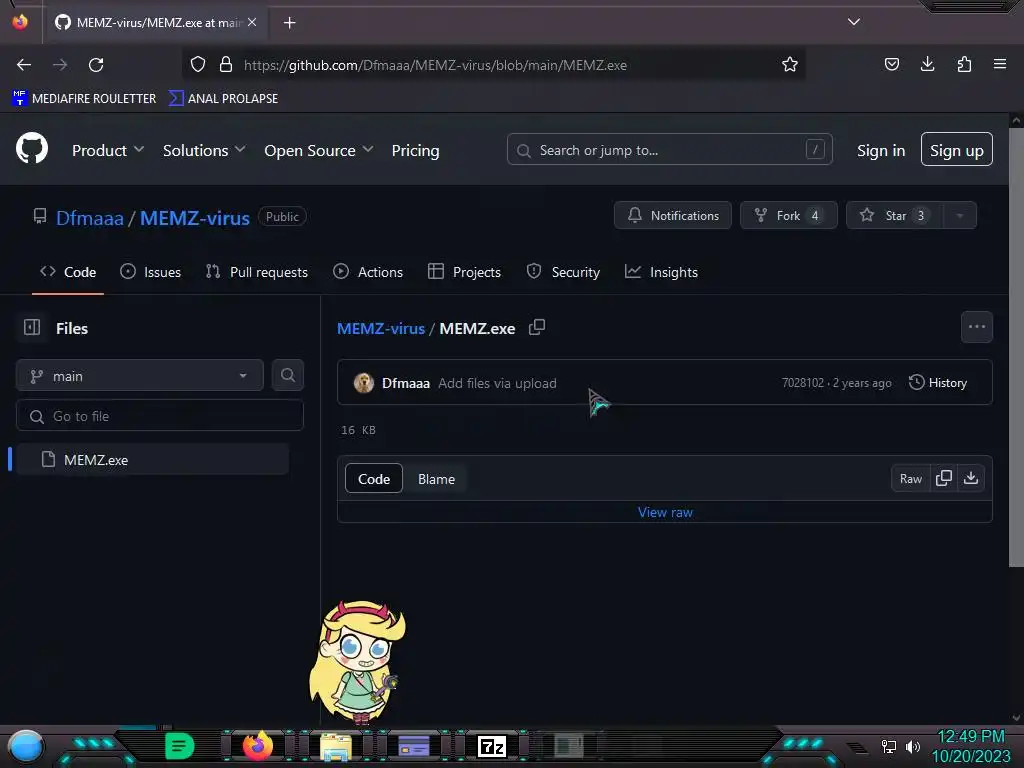Switch to the Projects tab
Screen dimensions: 1024x768
click(464, 272)
